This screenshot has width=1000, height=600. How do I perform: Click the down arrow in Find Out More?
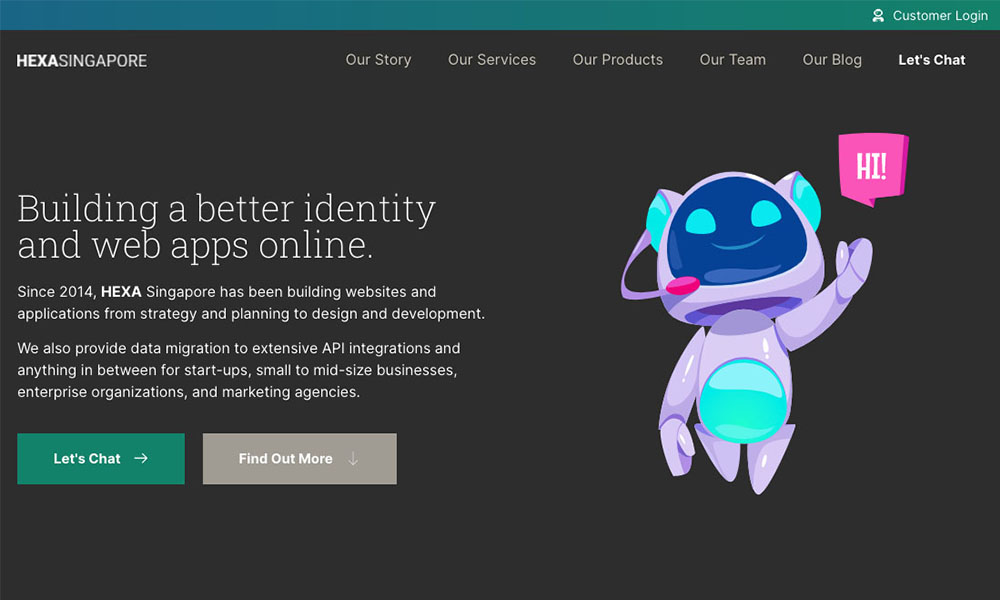(x=353, y=459)
